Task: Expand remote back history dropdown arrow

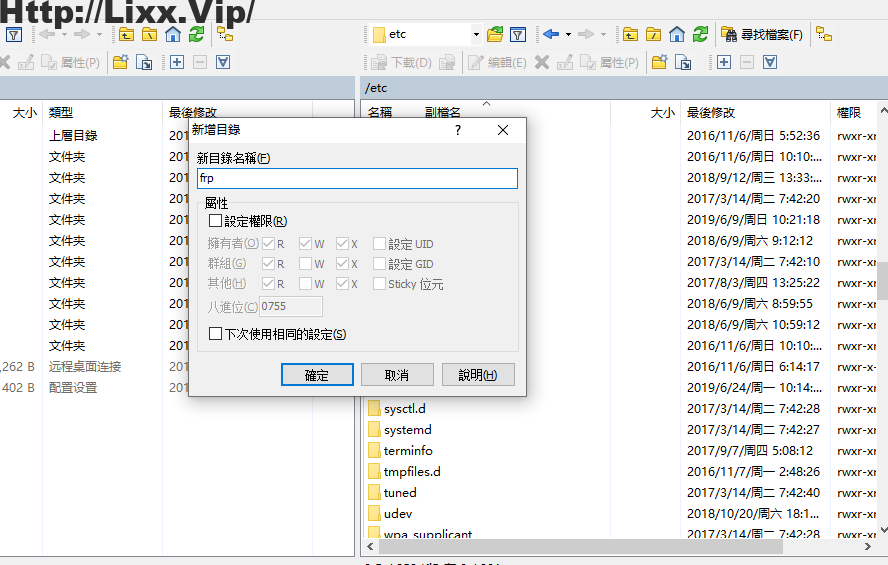Action: tap(568, 35)
